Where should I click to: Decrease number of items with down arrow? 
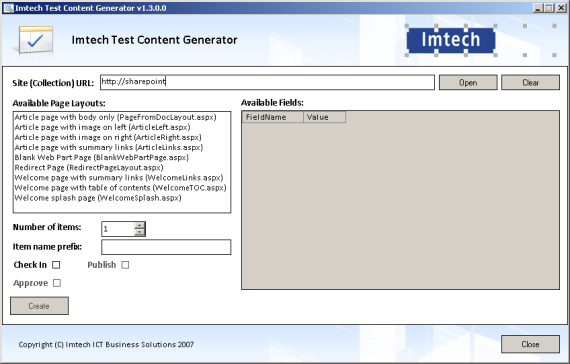click(139, 232)
